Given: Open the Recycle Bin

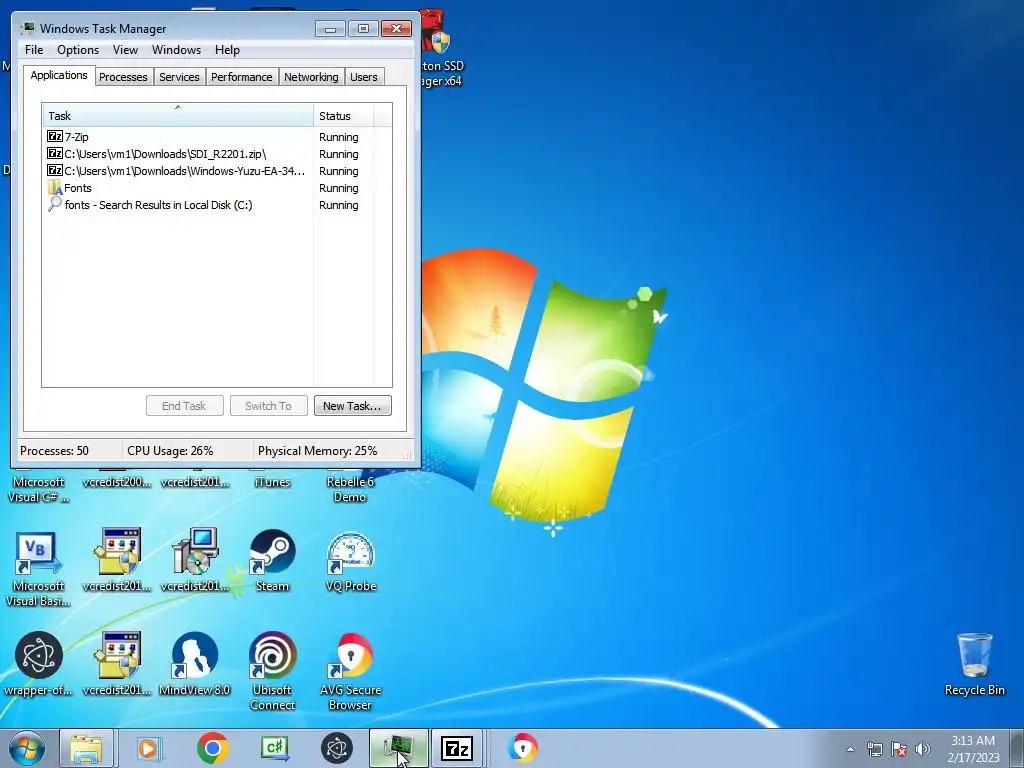Looking at the screenshot, I should [974, 664].
